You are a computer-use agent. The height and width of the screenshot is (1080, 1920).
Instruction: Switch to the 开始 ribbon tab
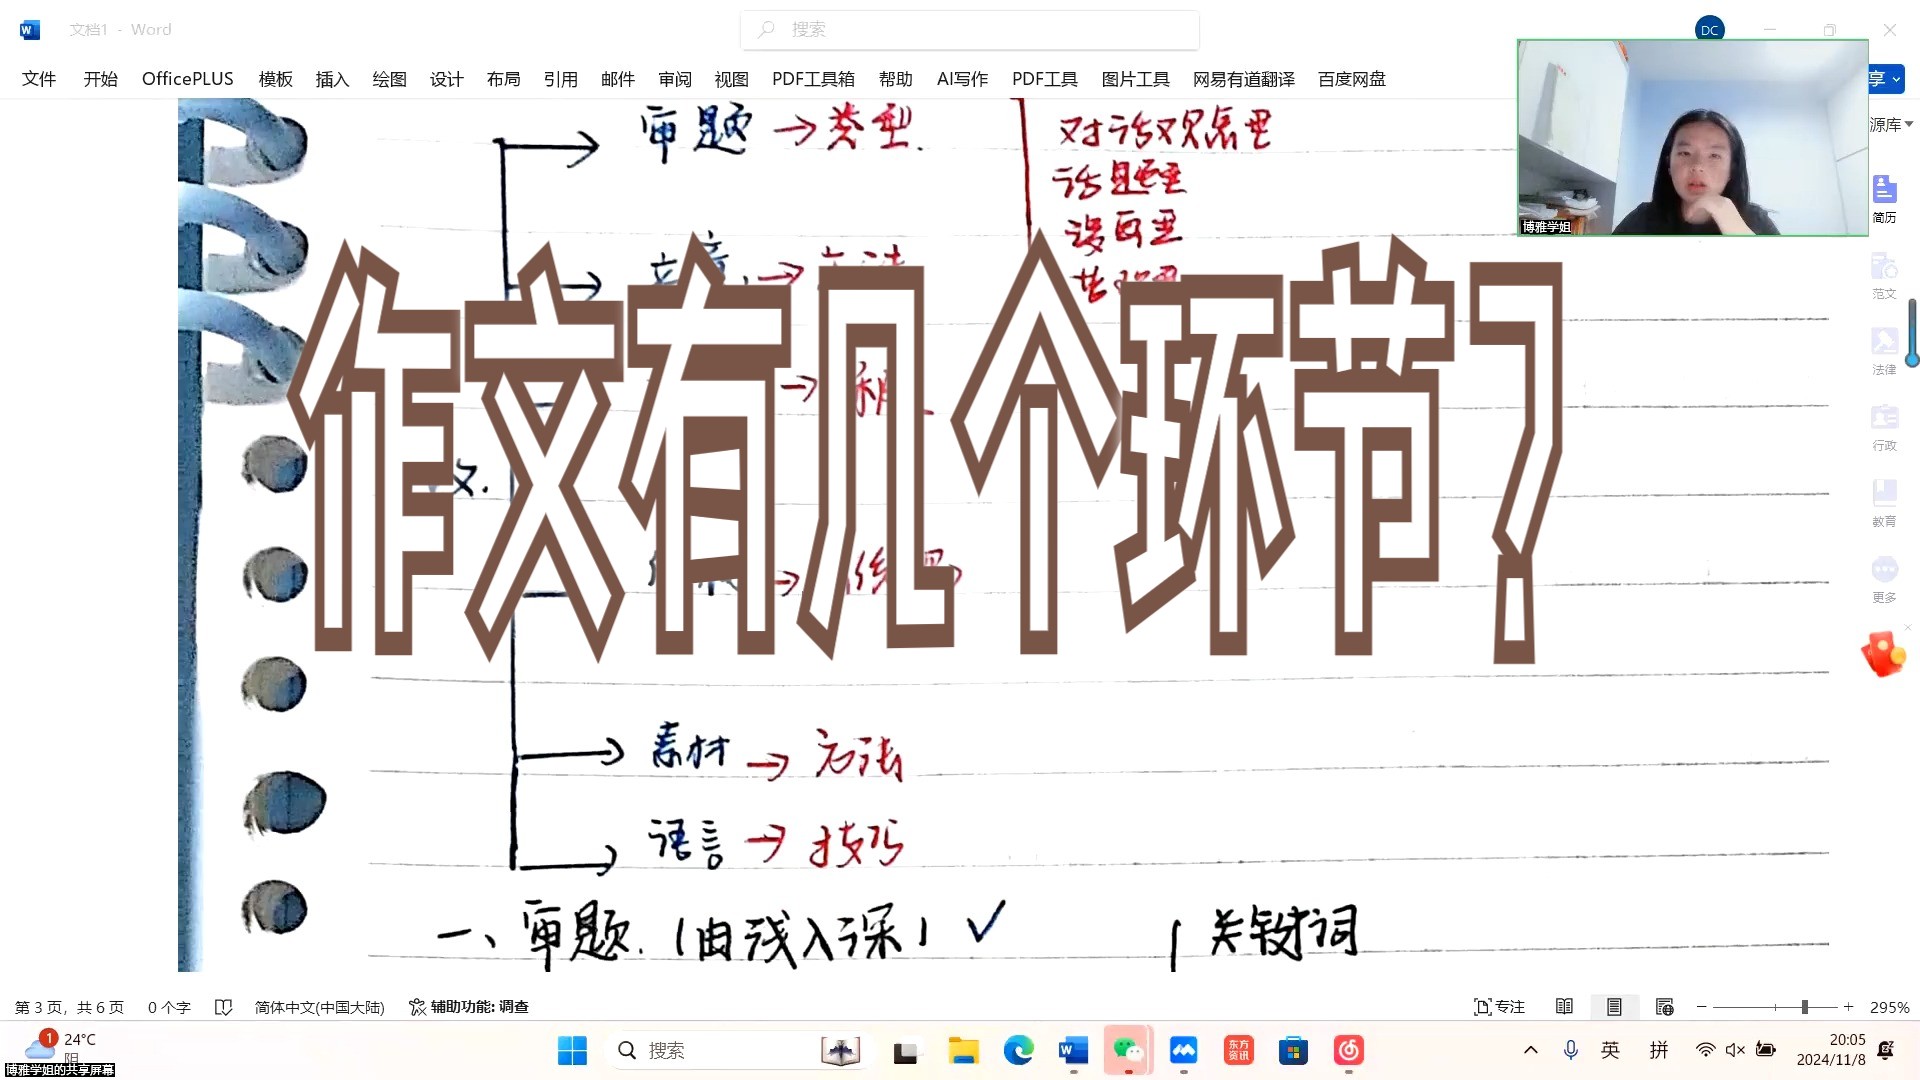point(100,79)
